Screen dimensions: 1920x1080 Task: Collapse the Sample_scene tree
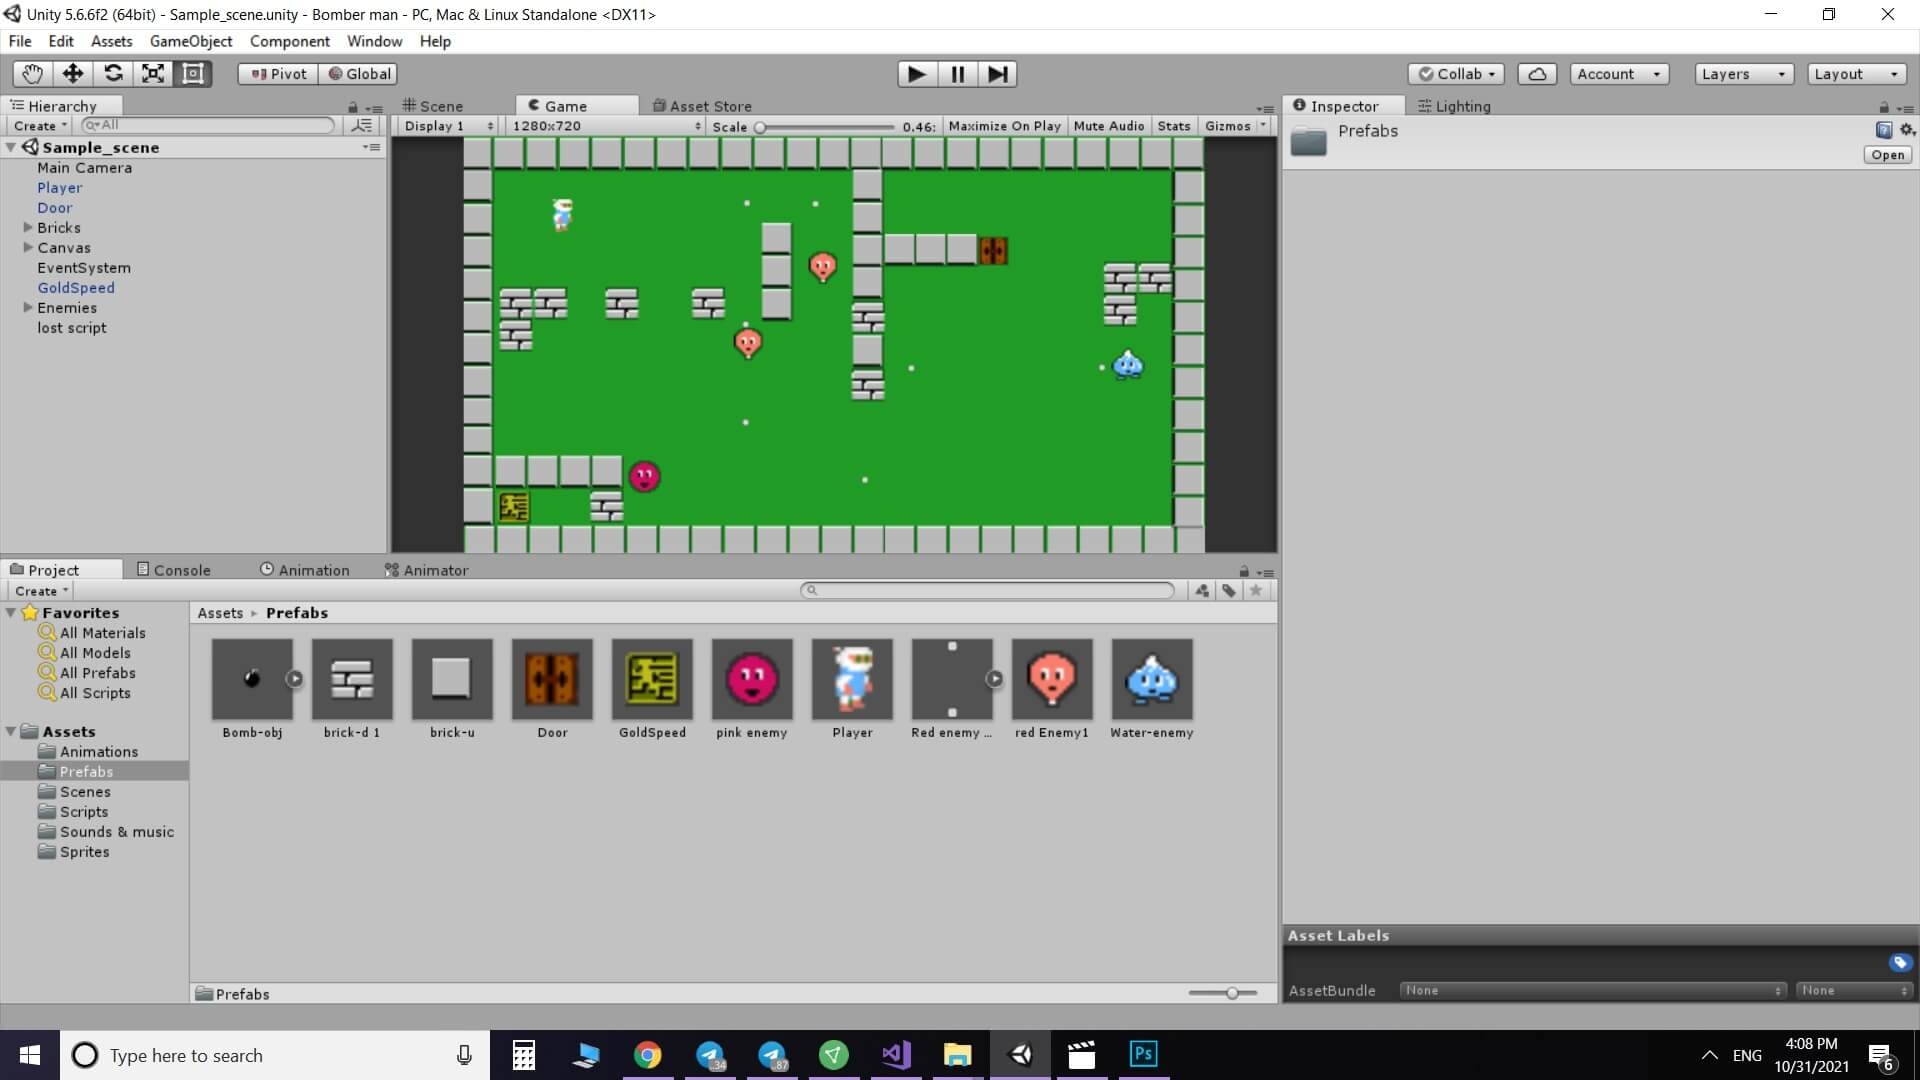[11, 147]
